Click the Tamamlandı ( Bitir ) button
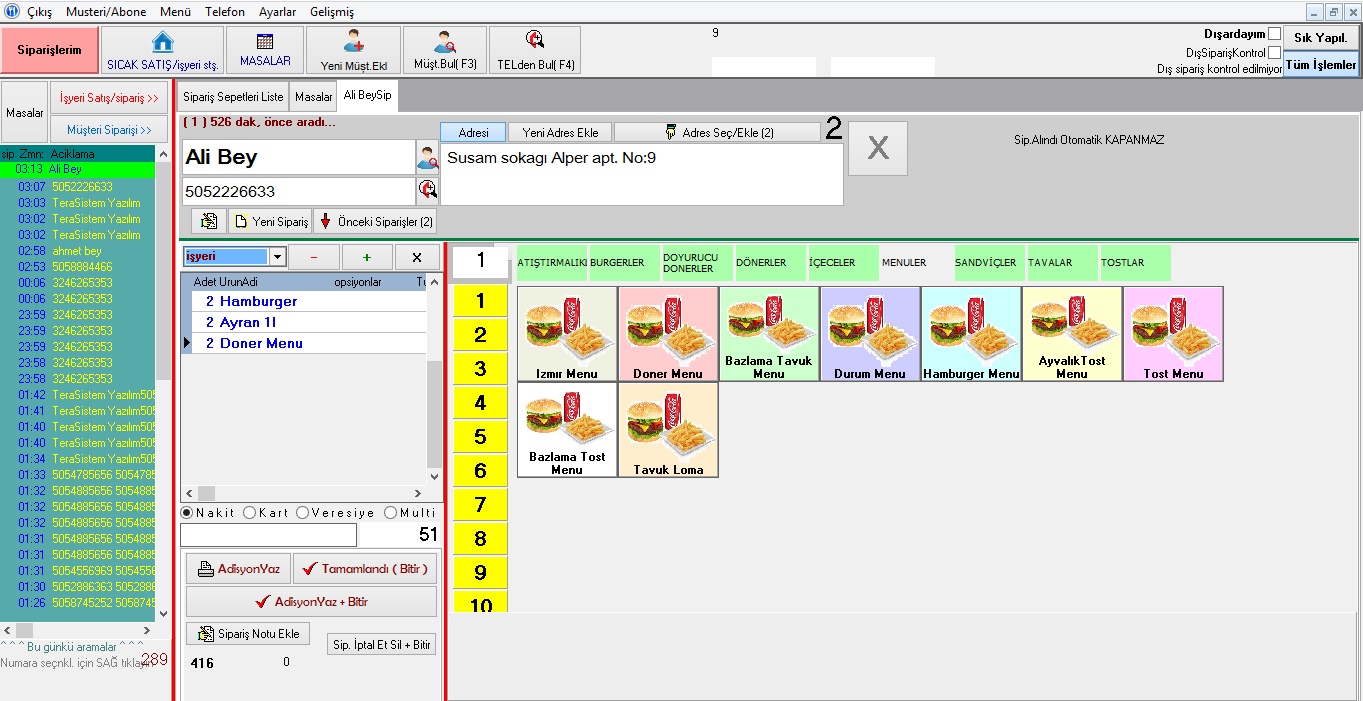The height and width of the screenshot is (701, 1363). 365,569
